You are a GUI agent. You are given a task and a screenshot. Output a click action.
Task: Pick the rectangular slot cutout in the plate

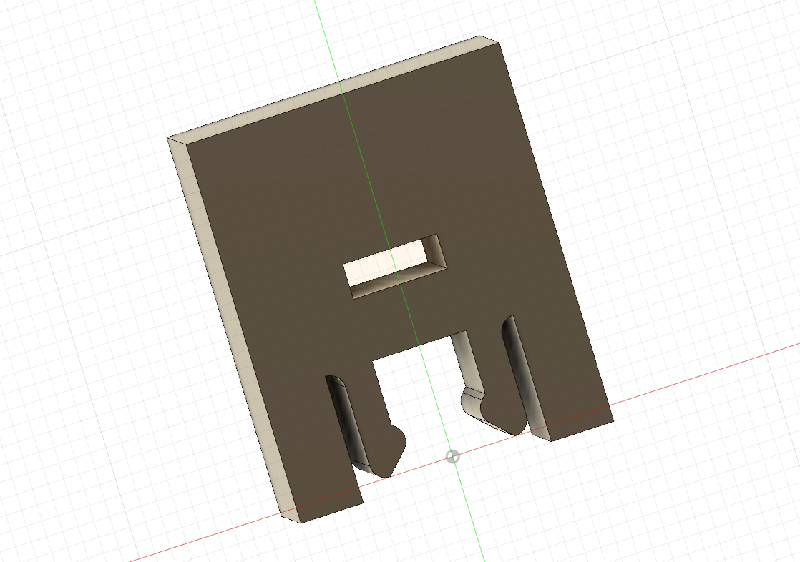394,267
